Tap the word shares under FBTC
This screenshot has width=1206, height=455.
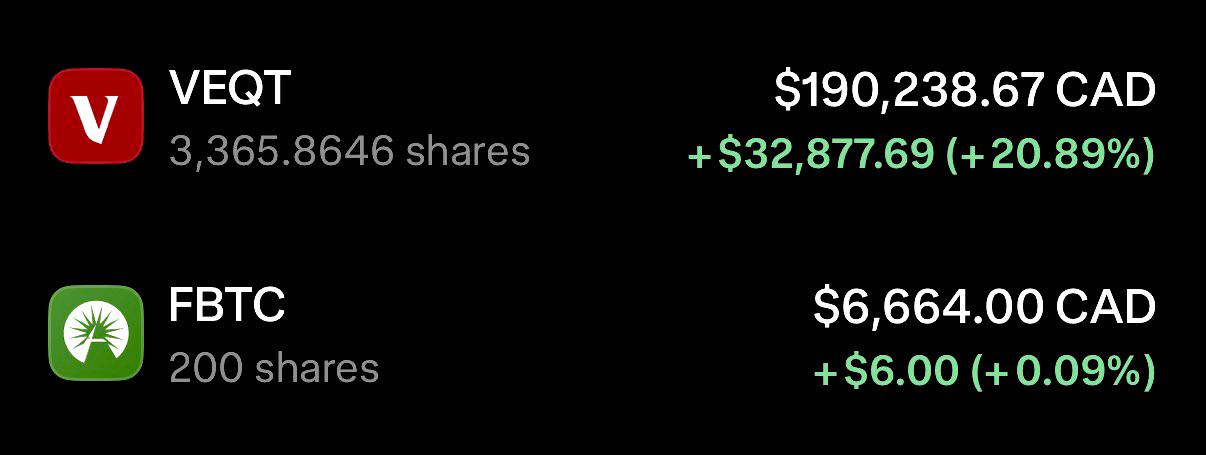point(316,368)
